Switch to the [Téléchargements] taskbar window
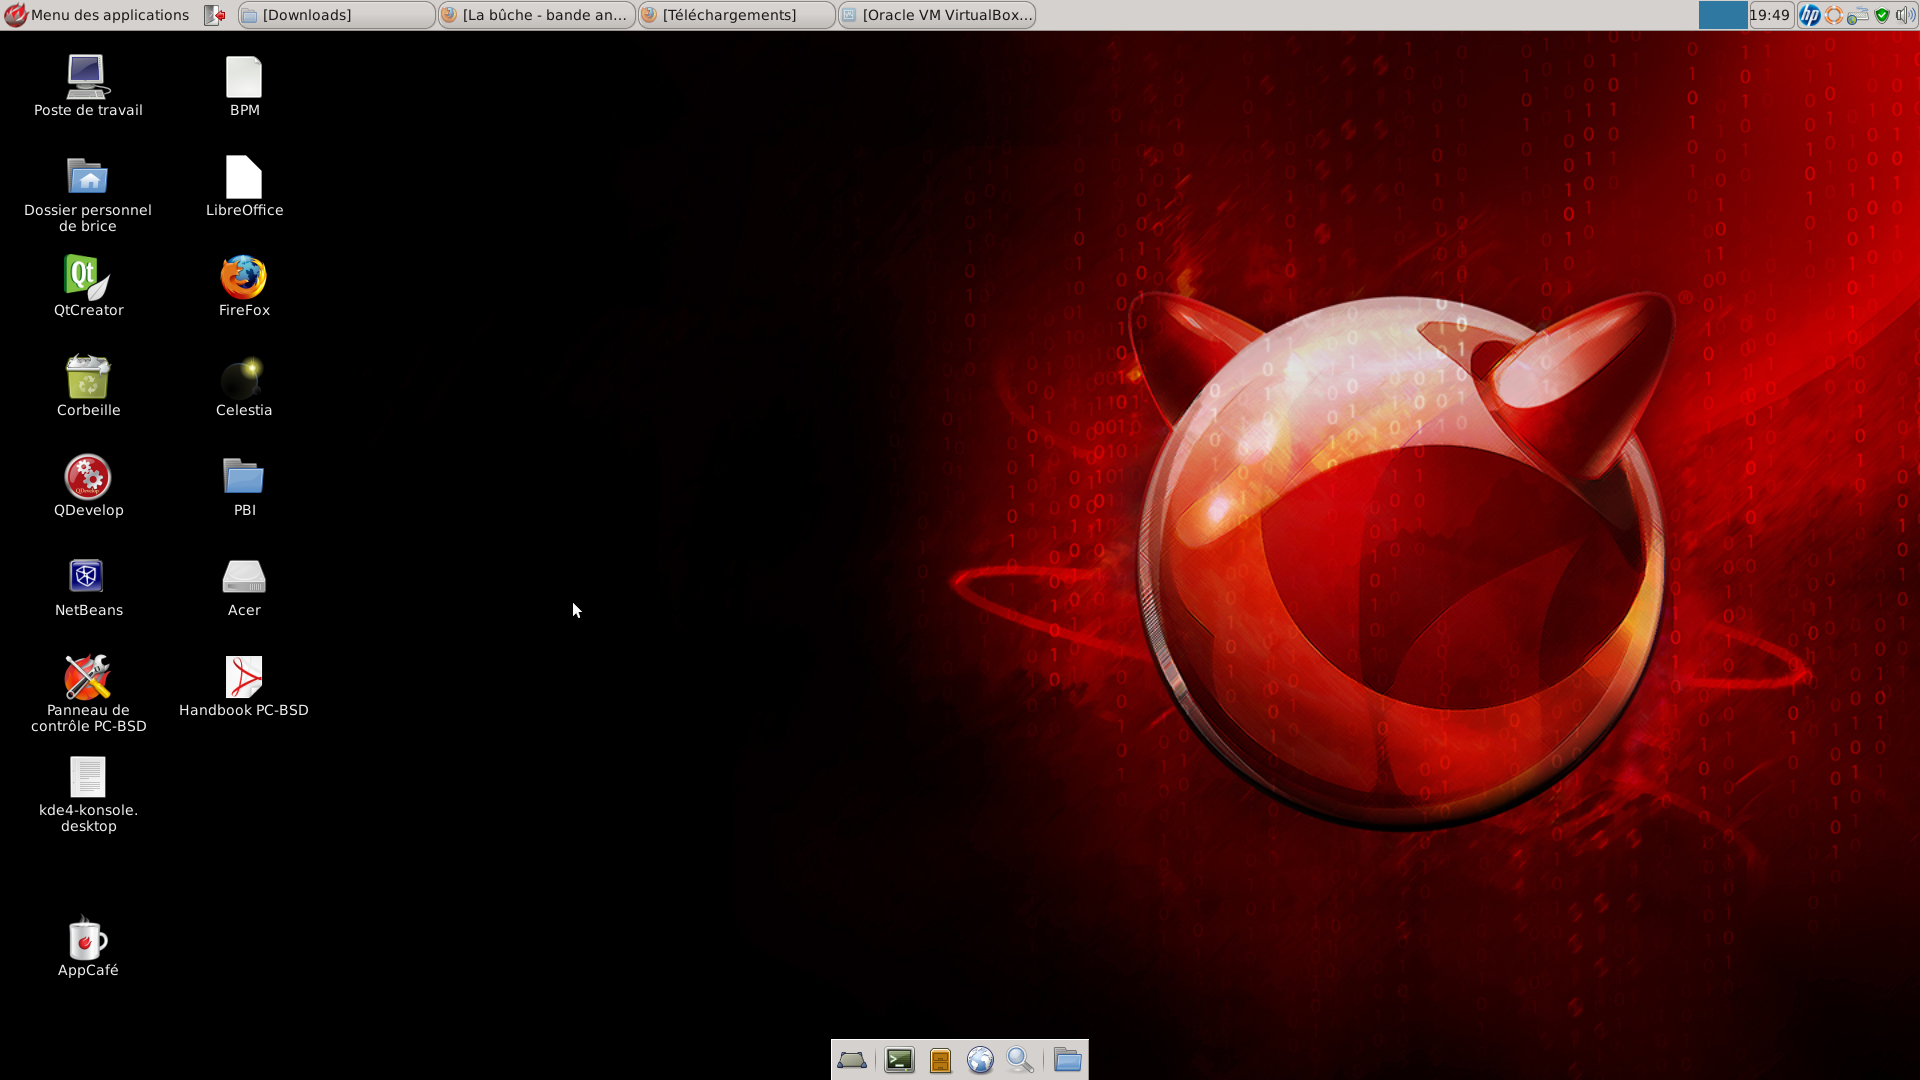 [x=736, y=15]
